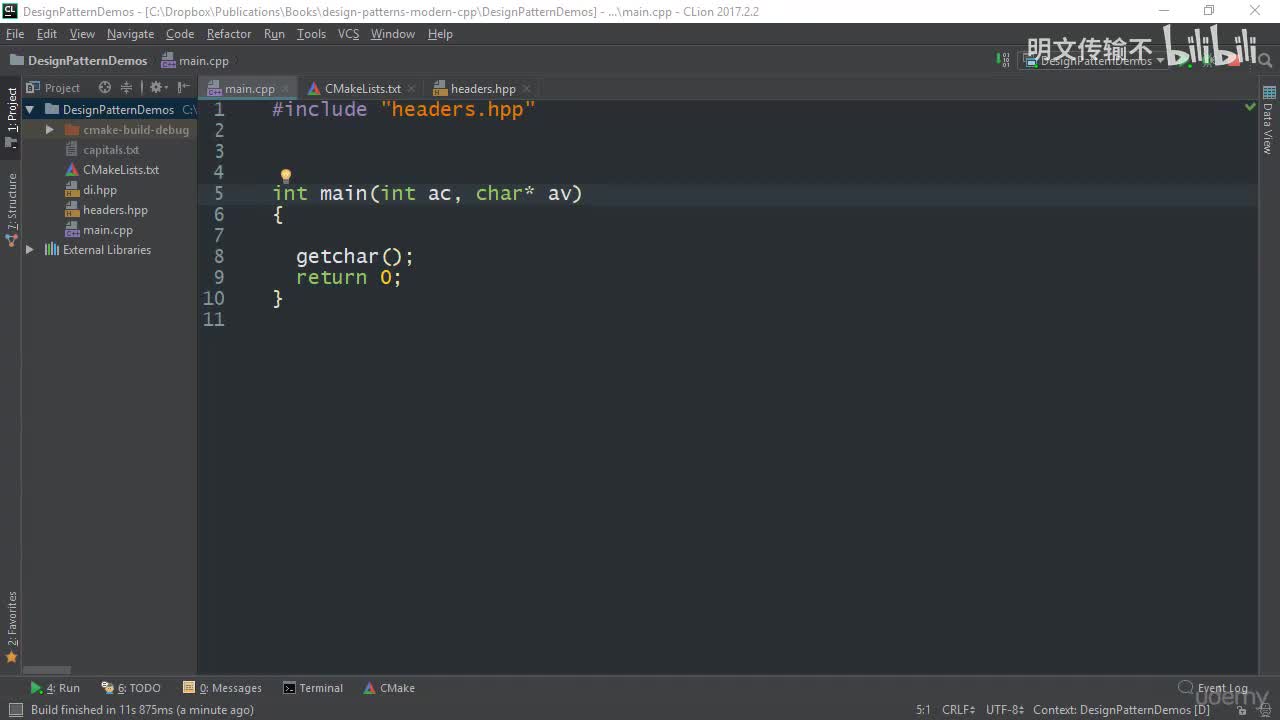Viewport: 1280px width, 720px height.
Task: Close the headers.hpp editor tab
Action: 526,89
